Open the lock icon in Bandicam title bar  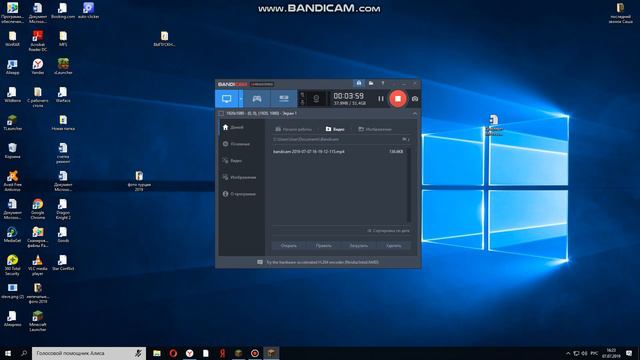(359, 83)
